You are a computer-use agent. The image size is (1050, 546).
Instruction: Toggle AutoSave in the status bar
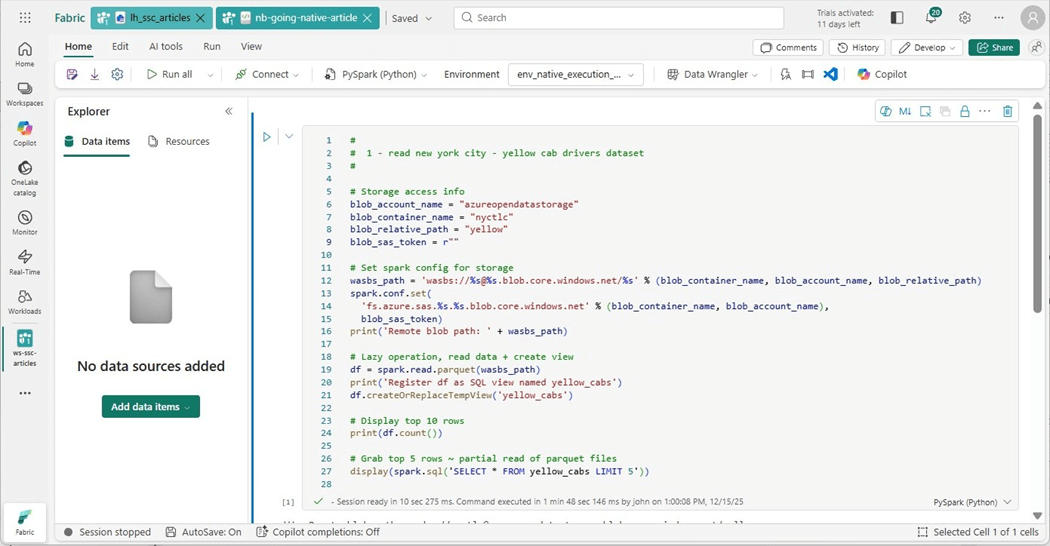coord(204,532)
